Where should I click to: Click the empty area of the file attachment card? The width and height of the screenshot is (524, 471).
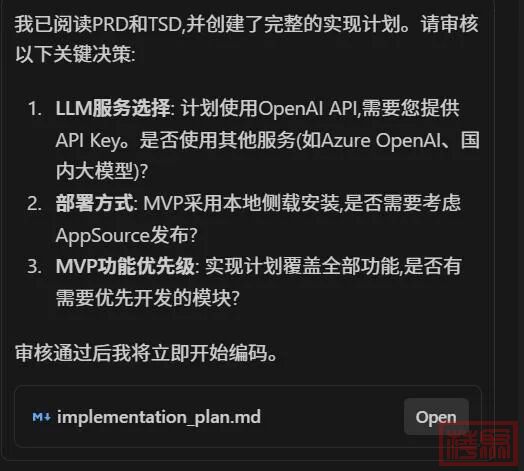pyautogui.click(x=331, y=417)
